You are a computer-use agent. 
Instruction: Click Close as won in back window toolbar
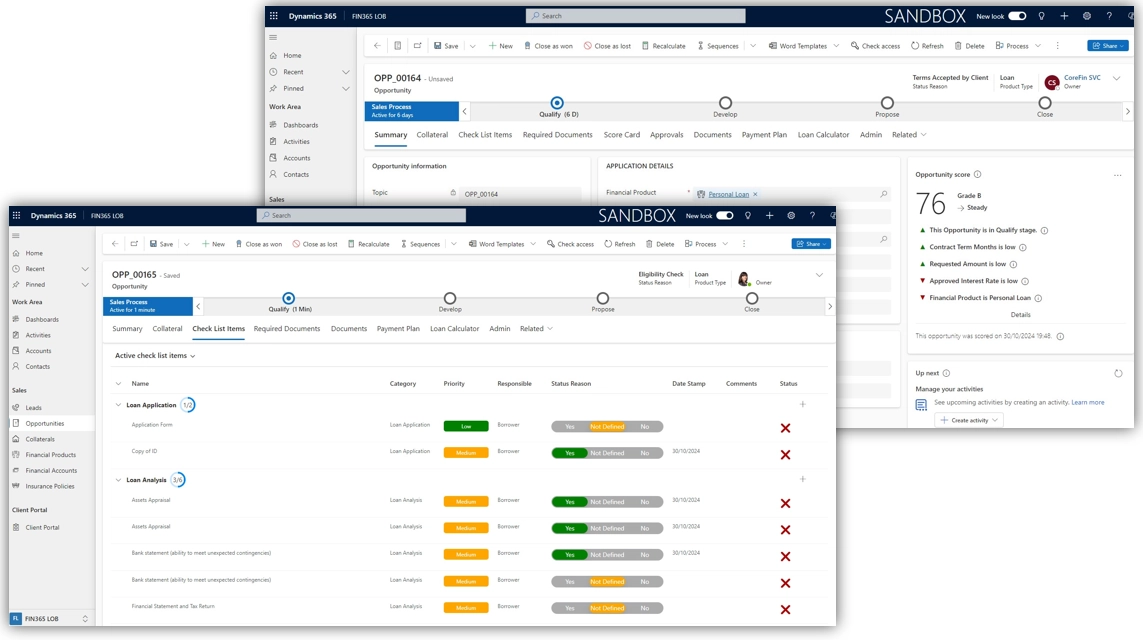pyautogui.click(x=548, y=46)
